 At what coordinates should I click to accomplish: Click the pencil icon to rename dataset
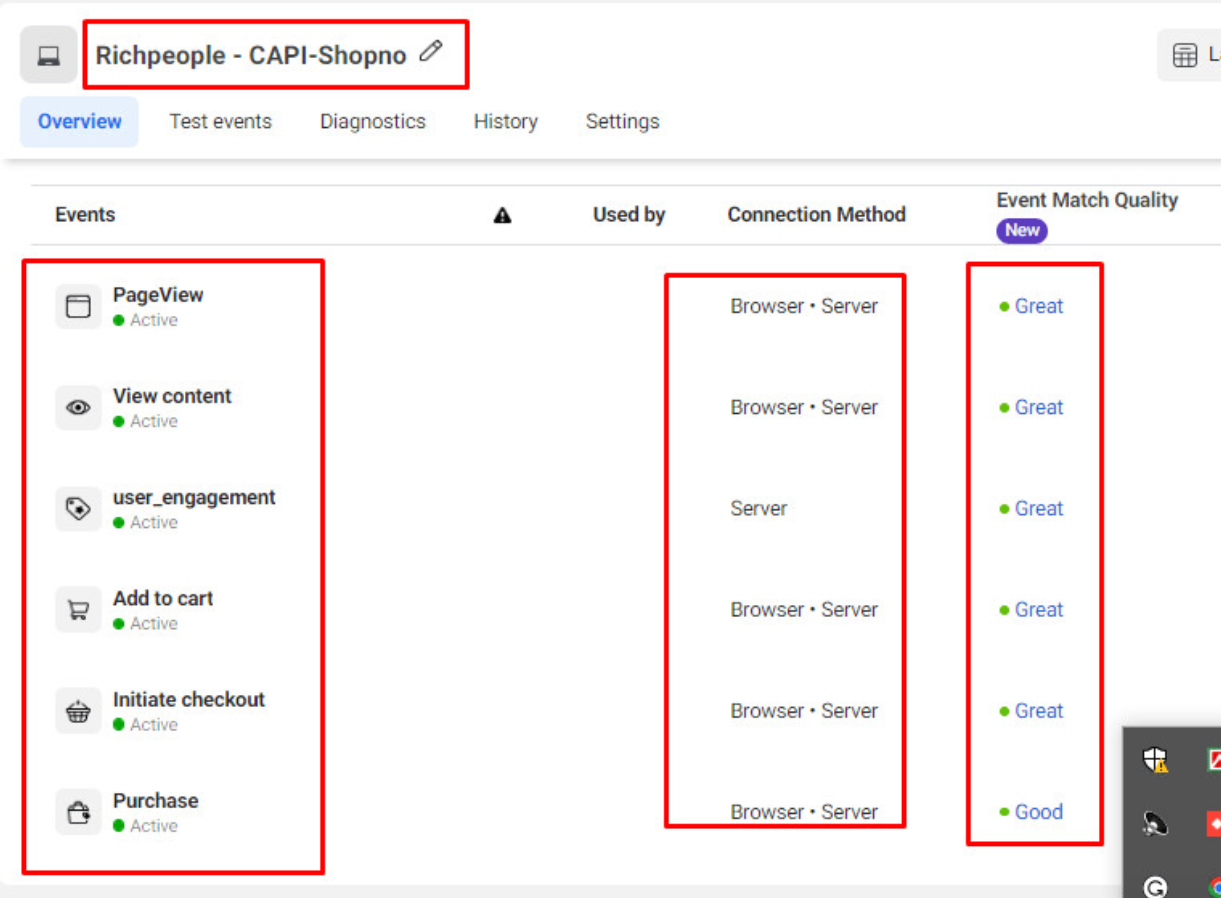pos(431,52)
